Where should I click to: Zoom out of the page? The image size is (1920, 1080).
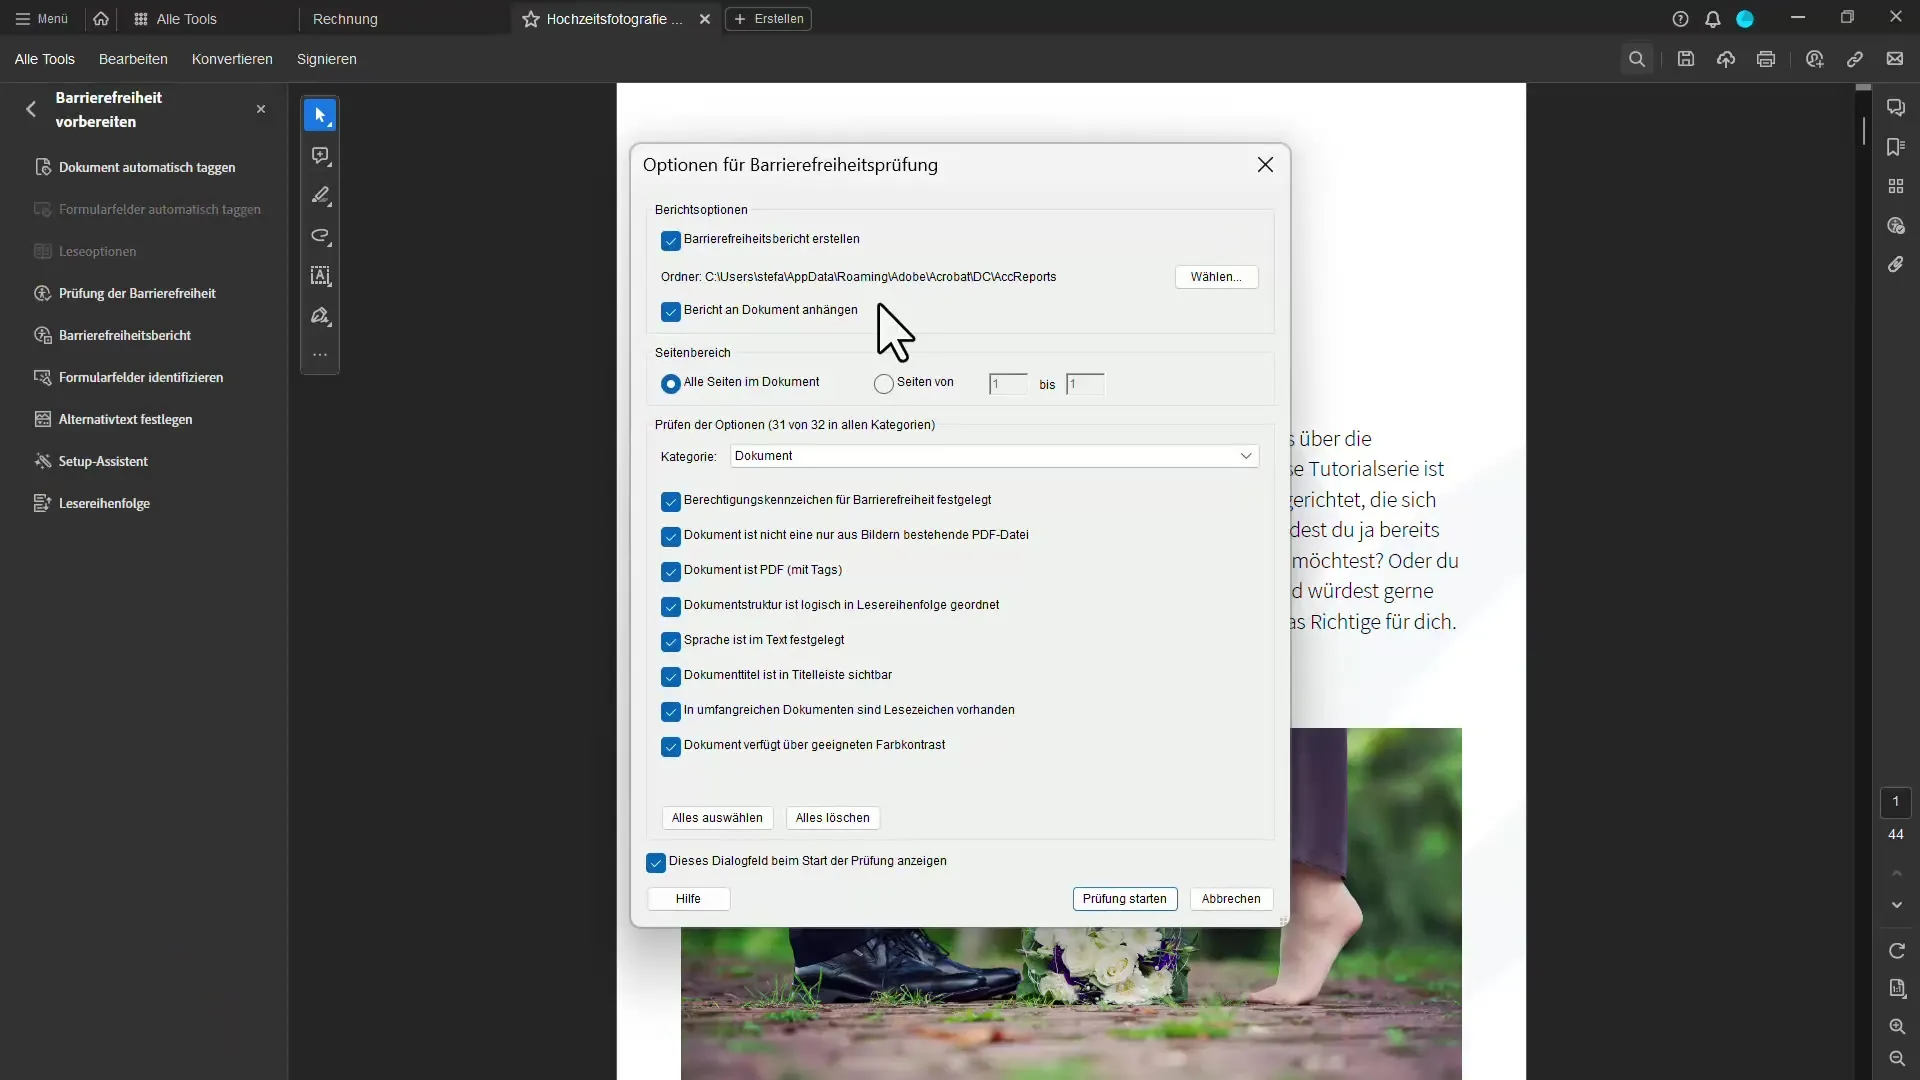pyautogui.click(x=1897, y=1059)
